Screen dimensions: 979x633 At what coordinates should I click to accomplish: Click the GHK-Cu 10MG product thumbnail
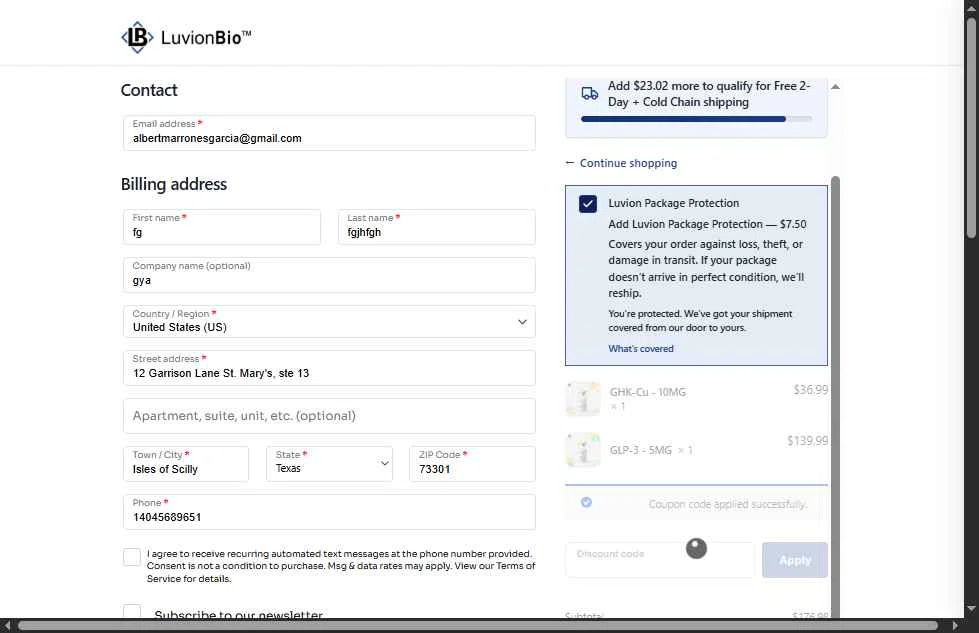point(583,399)
